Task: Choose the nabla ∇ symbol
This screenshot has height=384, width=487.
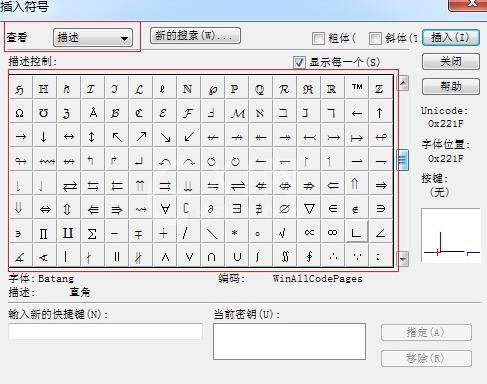Action: click(309, 209)
